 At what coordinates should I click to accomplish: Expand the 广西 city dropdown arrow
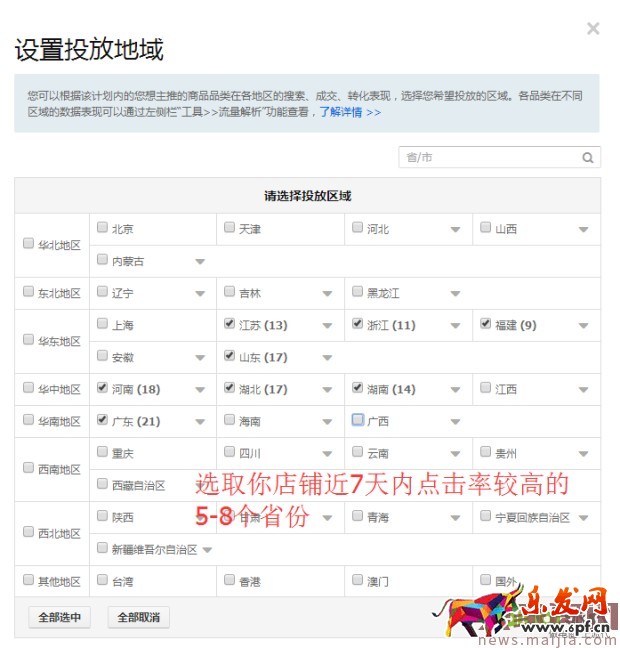click(x=455, y=422)
